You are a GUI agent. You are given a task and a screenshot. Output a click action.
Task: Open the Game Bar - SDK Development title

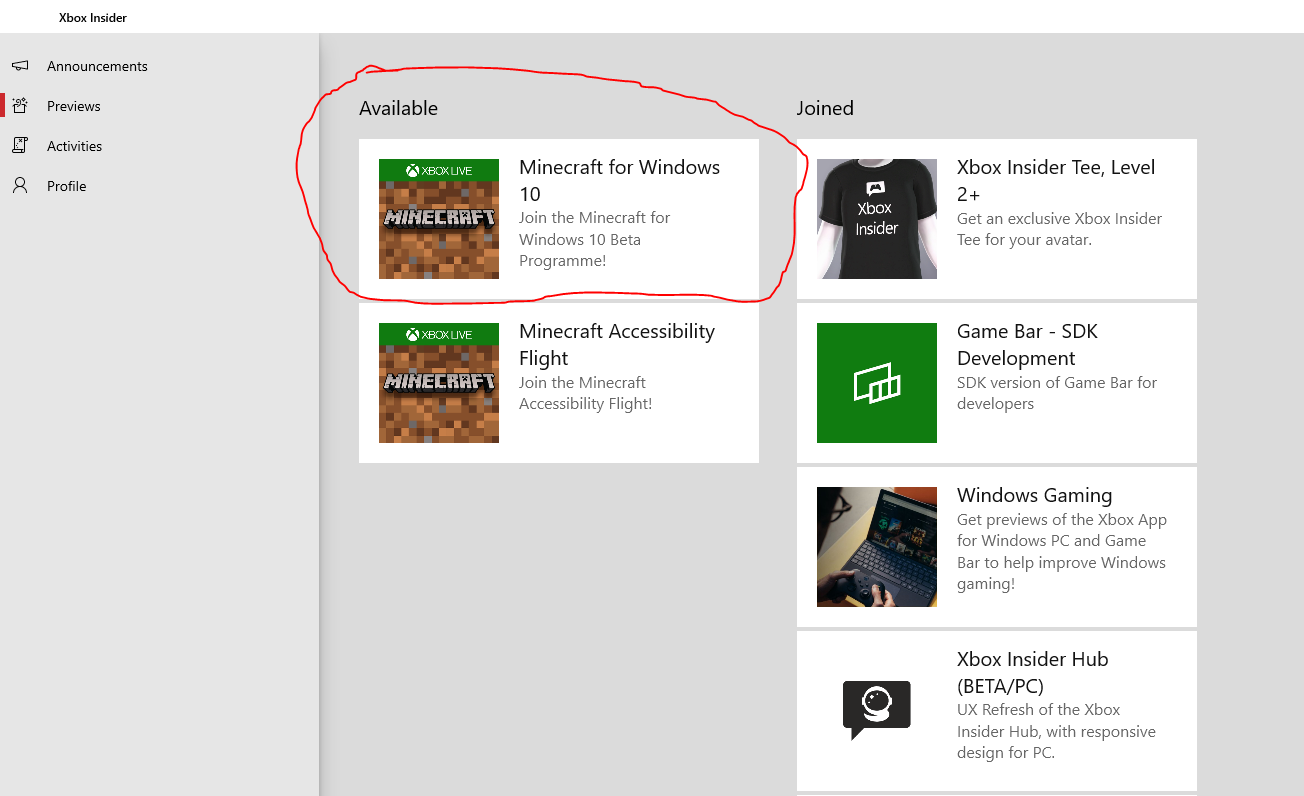(x=1028, y=345)
